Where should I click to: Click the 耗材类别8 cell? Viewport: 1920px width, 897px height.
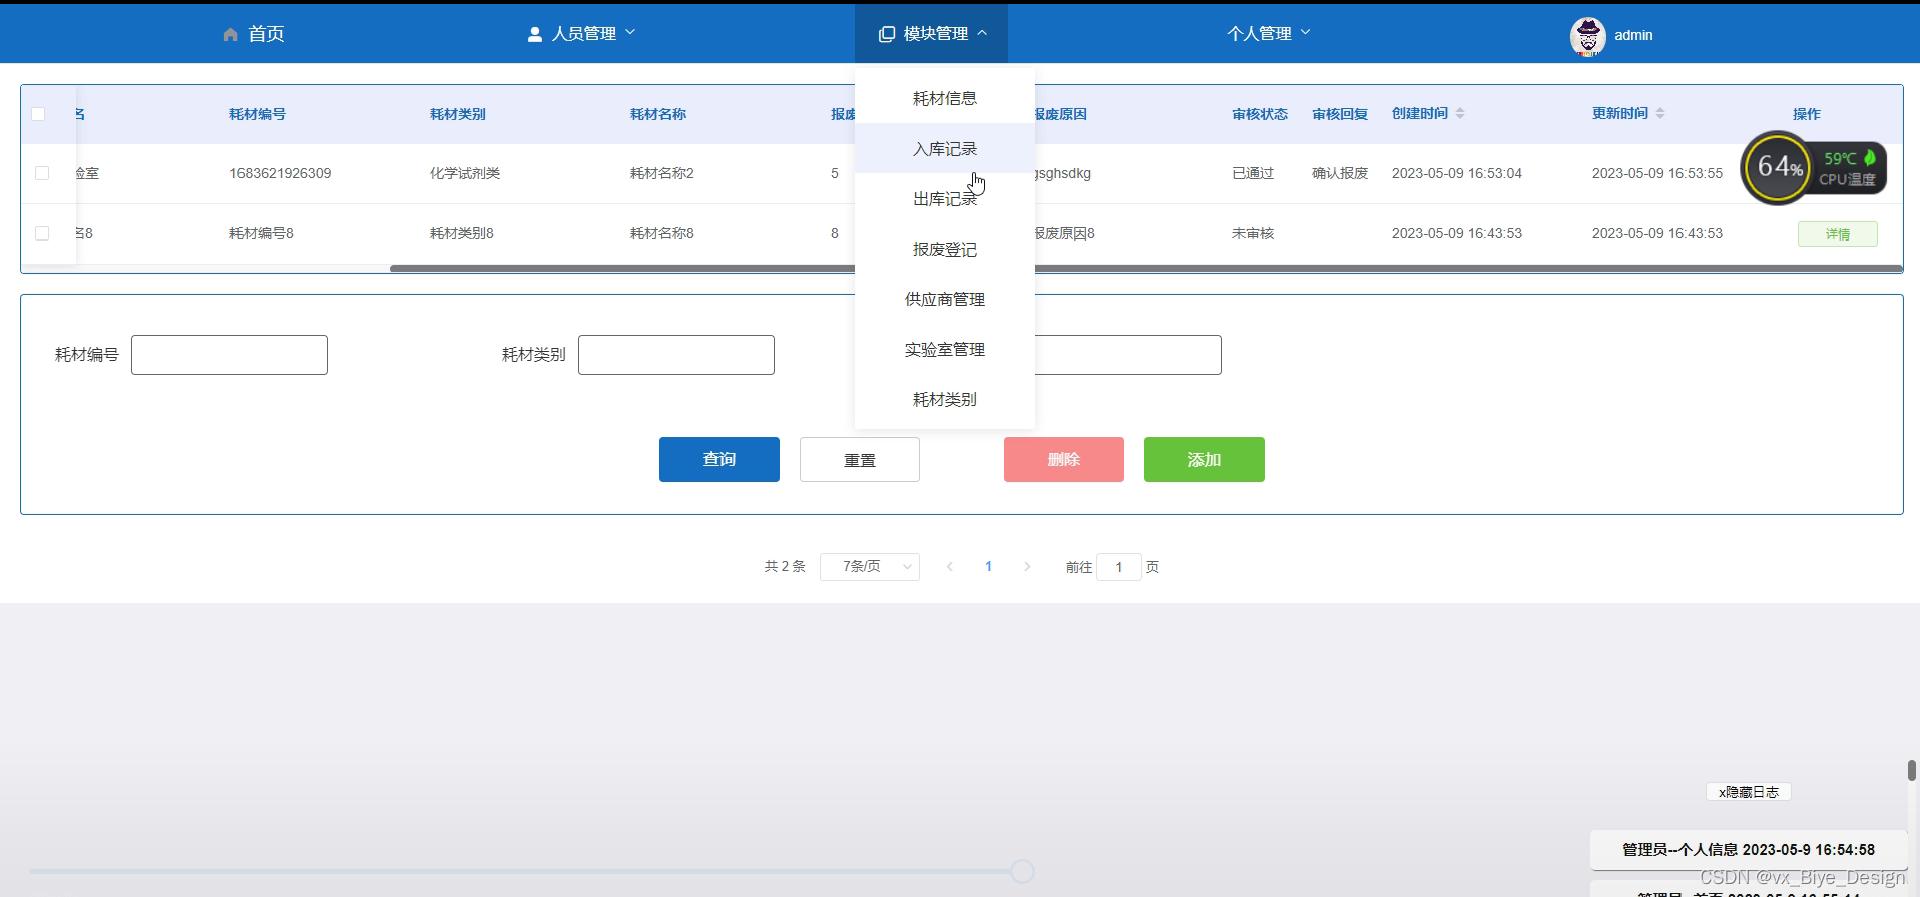462,233
